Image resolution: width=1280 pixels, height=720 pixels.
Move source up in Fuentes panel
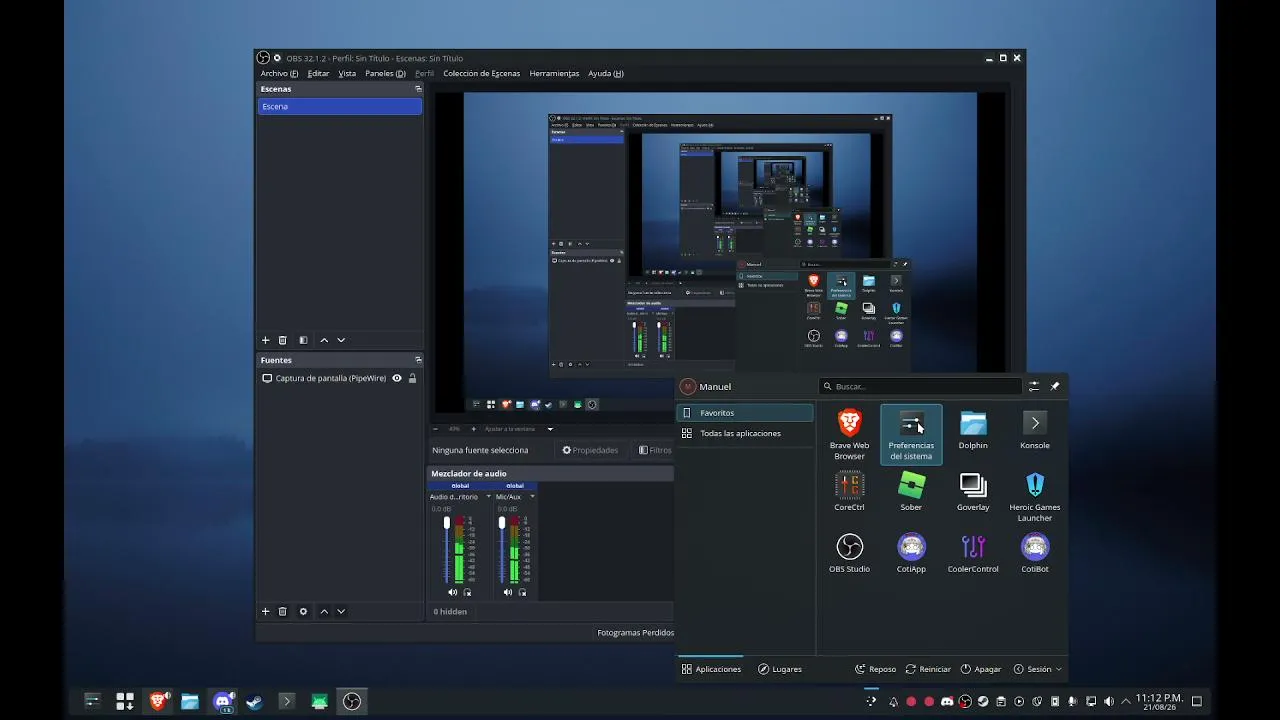[324, 611]
